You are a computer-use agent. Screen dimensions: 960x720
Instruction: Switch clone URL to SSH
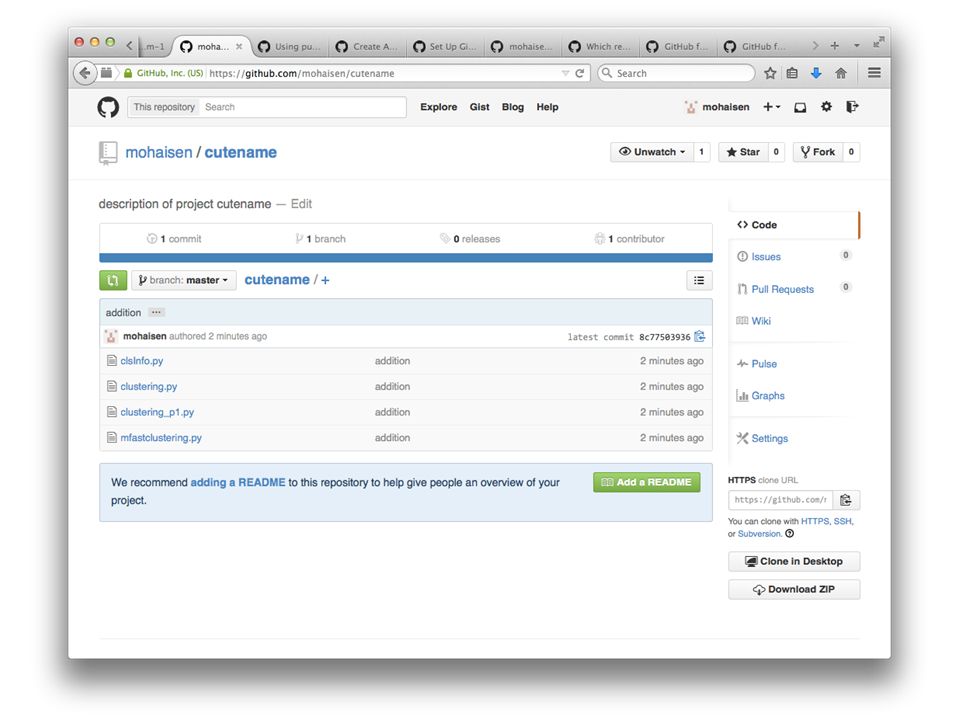(x=842, y=521)
